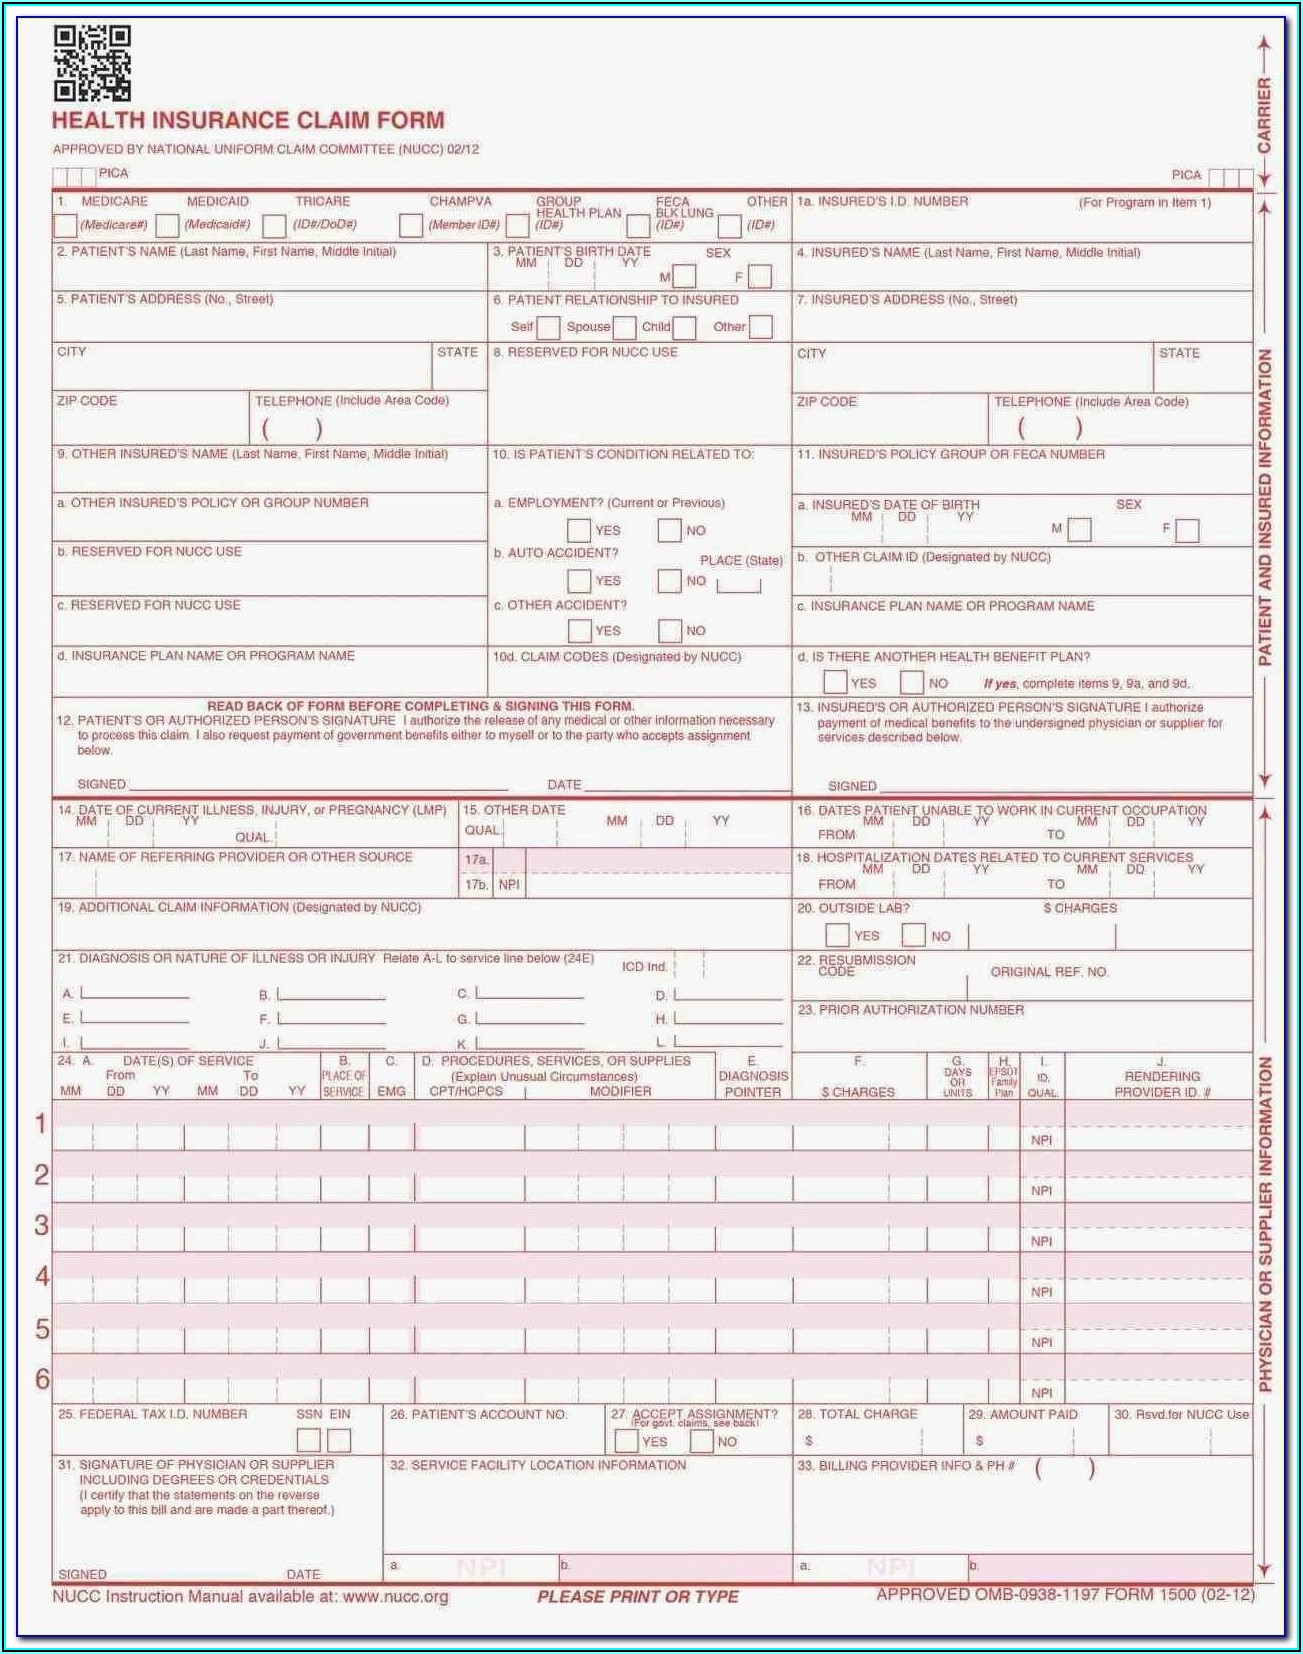The width and height of the screenshot is (1303, 1654).
Task: Click diagnosis line A in item 21
Action: click(x=135, y=993)
